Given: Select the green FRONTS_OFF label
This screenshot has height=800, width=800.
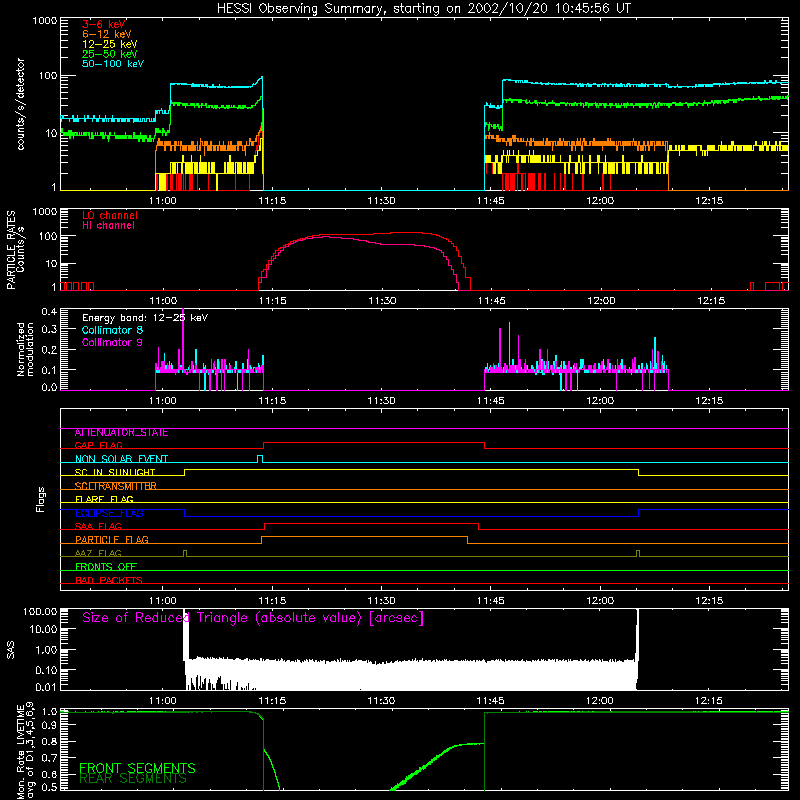Looking at the screenshot, I should (x=106, y=566).
